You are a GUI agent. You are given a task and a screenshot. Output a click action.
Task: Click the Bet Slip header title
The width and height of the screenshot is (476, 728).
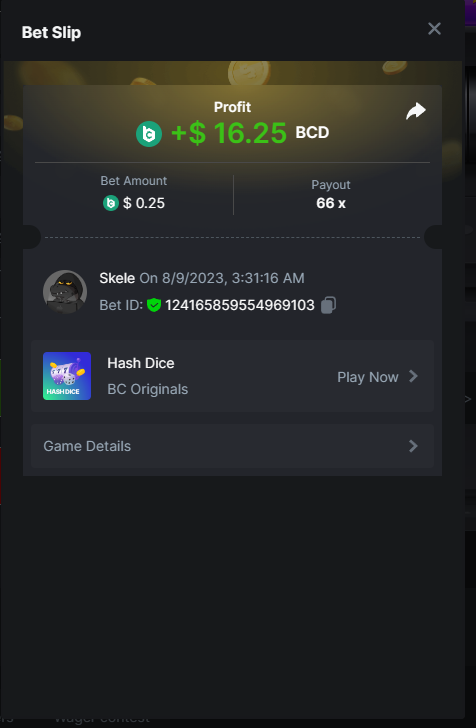tap(51, 32)
